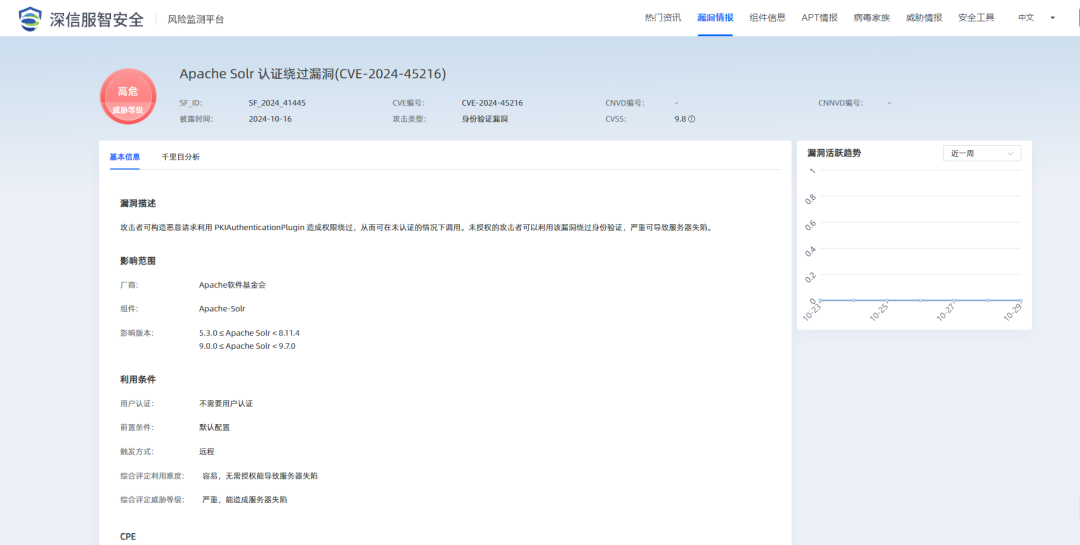
Task: Click the Apache Solr 认证绕过漏洞 page title
Action: tap(313, 74)
